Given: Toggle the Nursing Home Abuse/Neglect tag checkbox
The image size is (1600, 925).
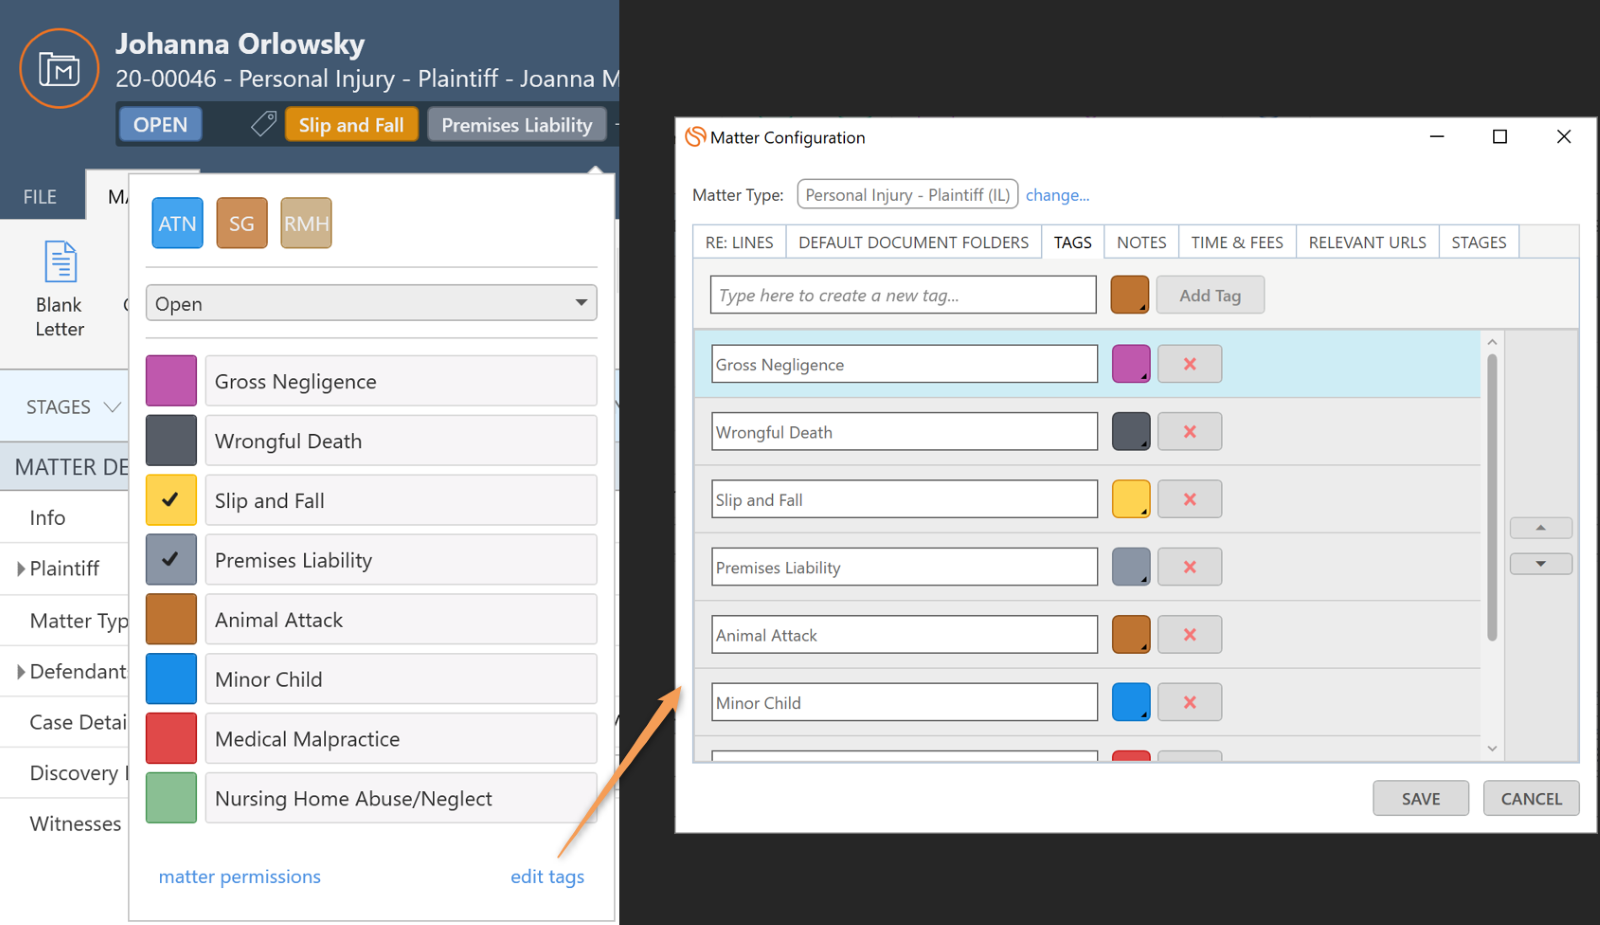Looking at the screenshot, I should [x=171, y=798].
